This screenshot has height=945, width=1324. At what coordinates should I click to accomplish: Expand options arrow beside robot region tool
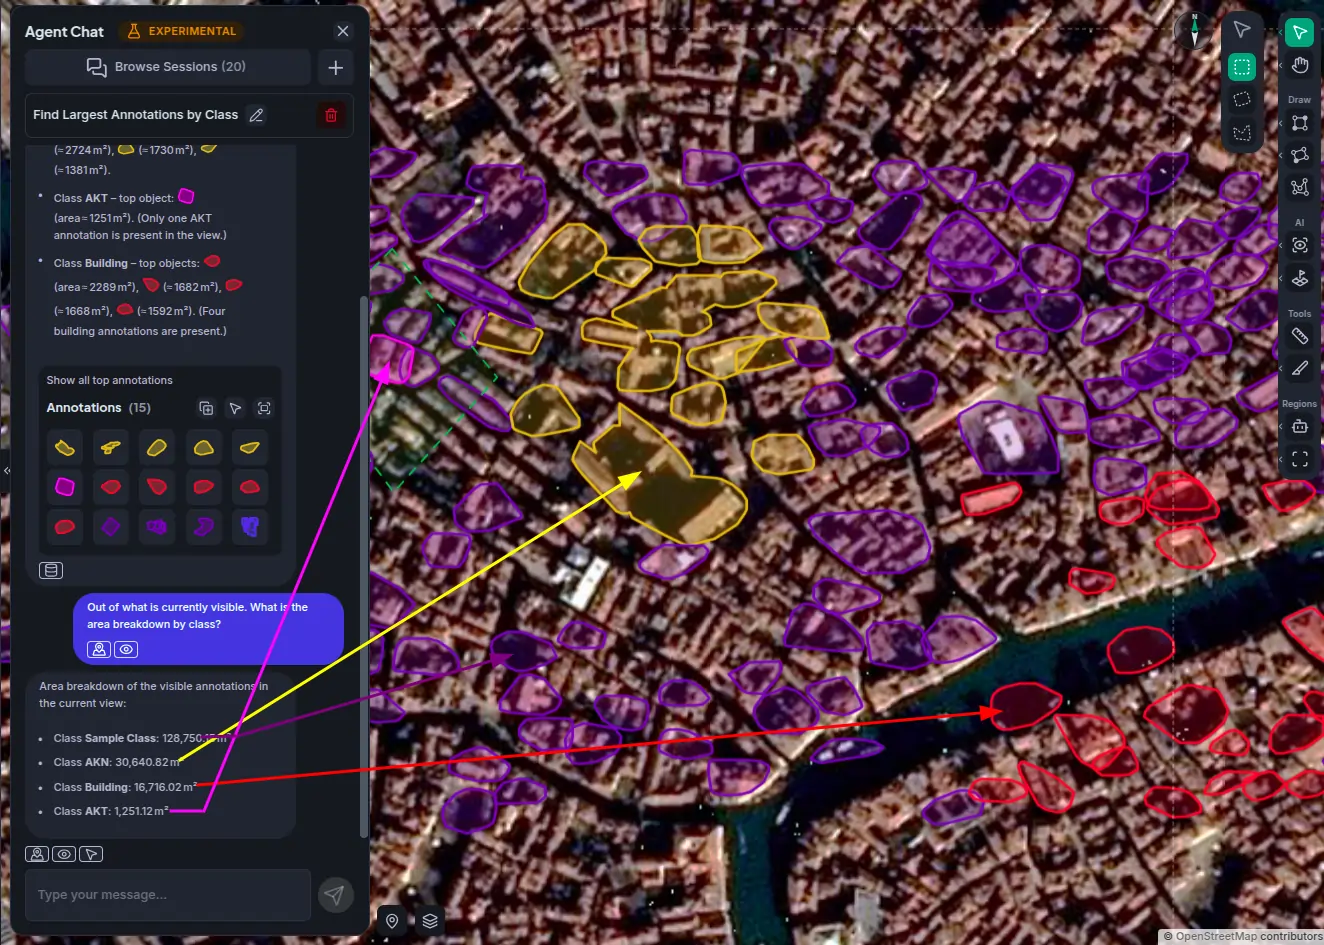pyautogui.click(x=1281, y=426)
